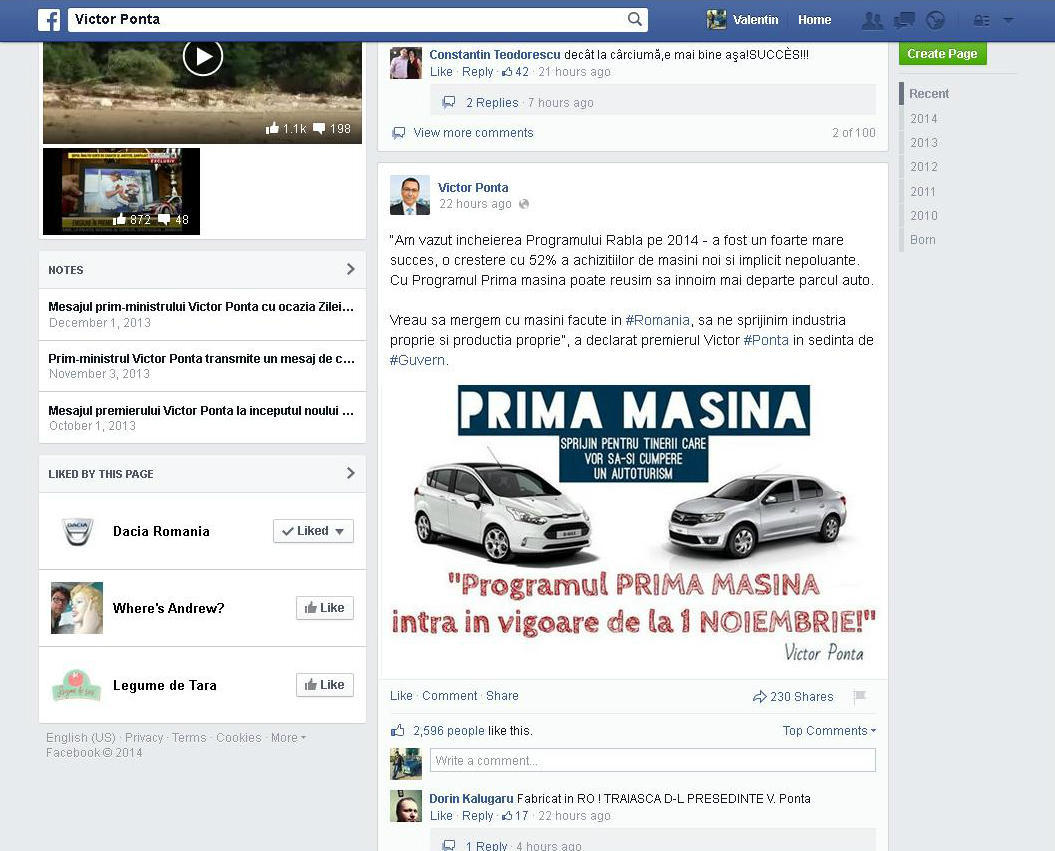1055x851 pixels.
Task: Expand the Notes section chevron
Action: (351, 269)
